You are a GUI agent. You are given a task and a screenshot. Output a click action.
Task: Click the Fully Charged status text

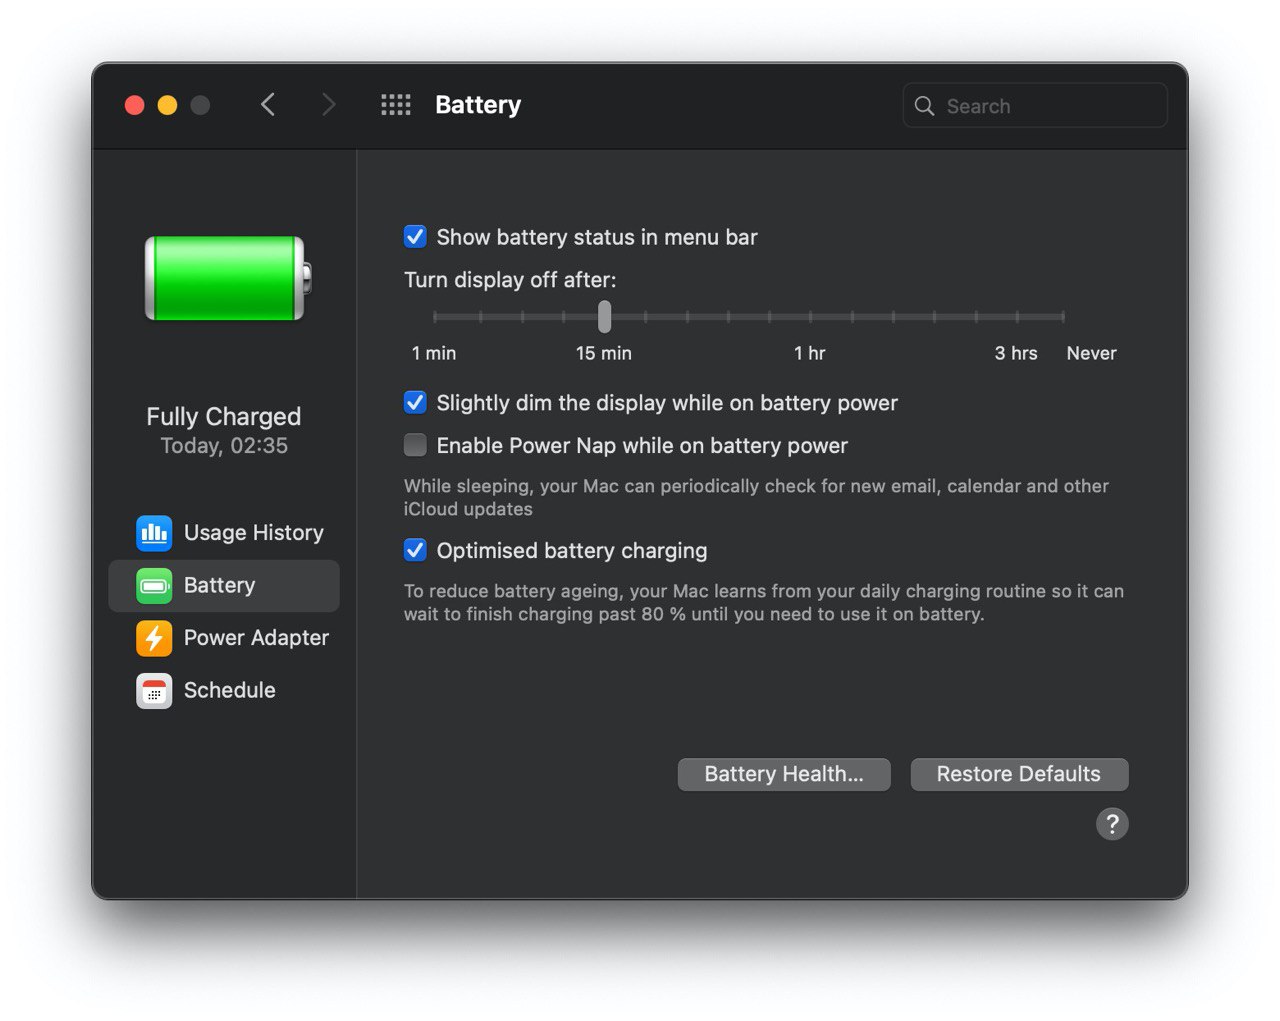(x=224, y=416)
